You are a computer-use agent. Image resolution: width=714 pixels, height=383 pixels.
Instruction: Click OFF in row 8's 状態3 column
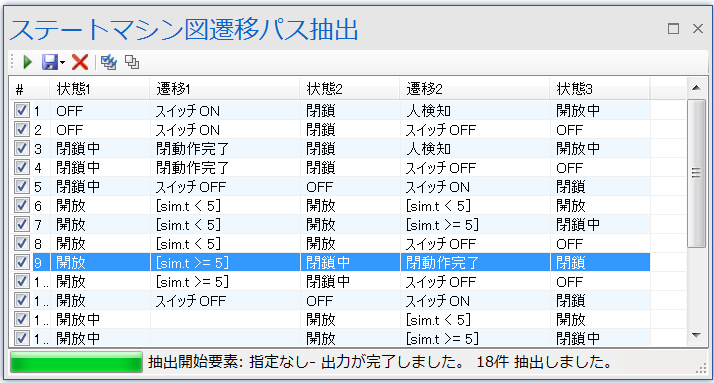[569, 244]
